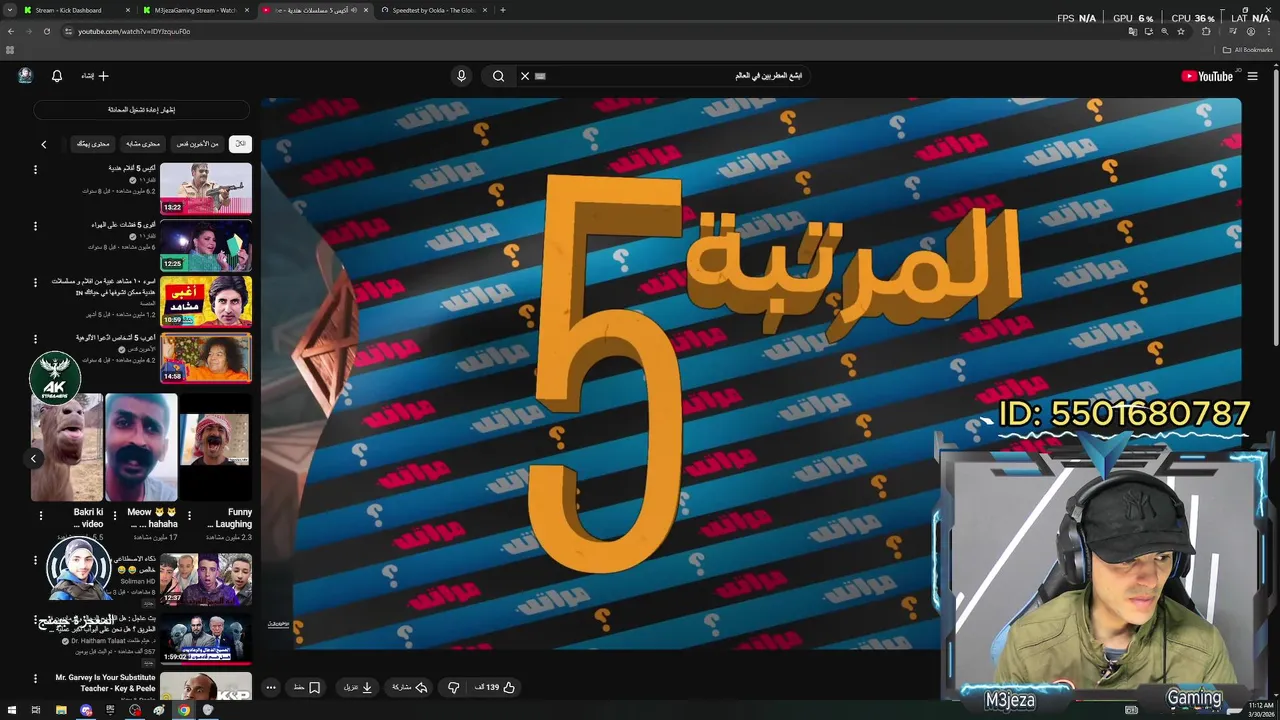This screenshot has height=720, width=1280.
Task: Open options for 10:59 video
Action: pyautogui.click(x=35, y=283)
